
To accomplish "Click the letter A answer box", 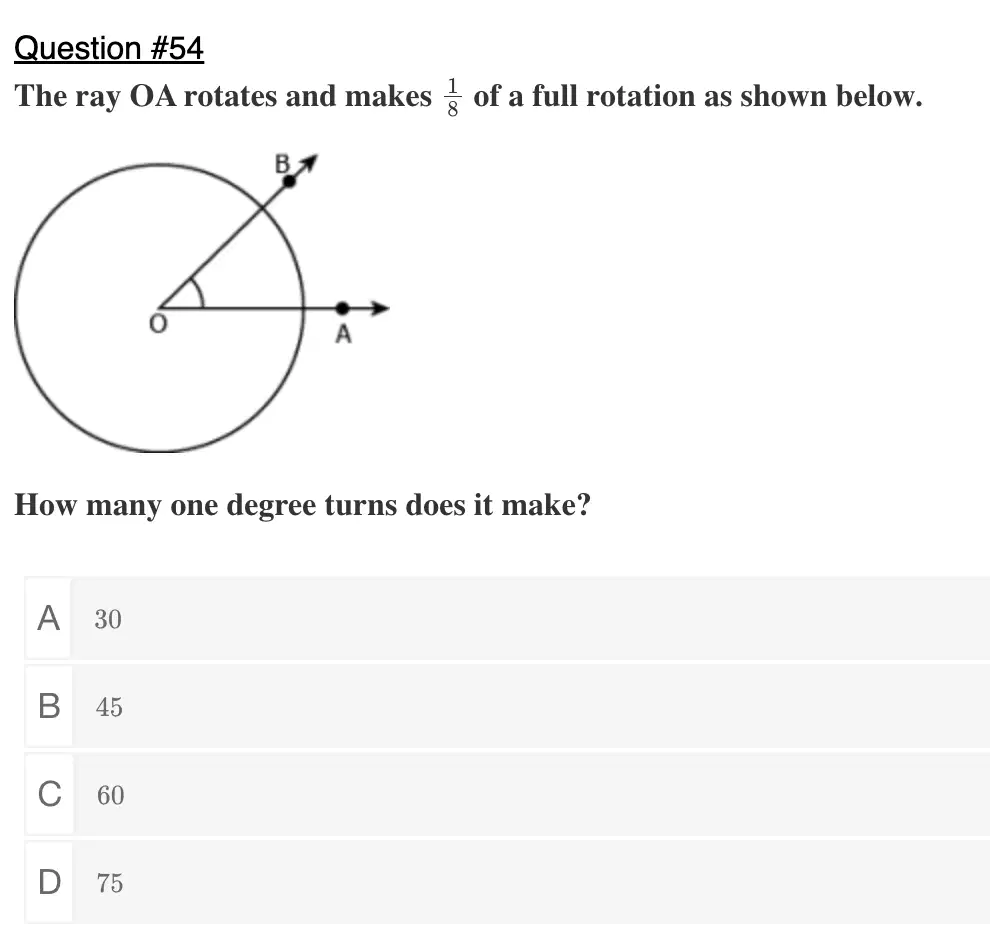I will click(49, 618).
